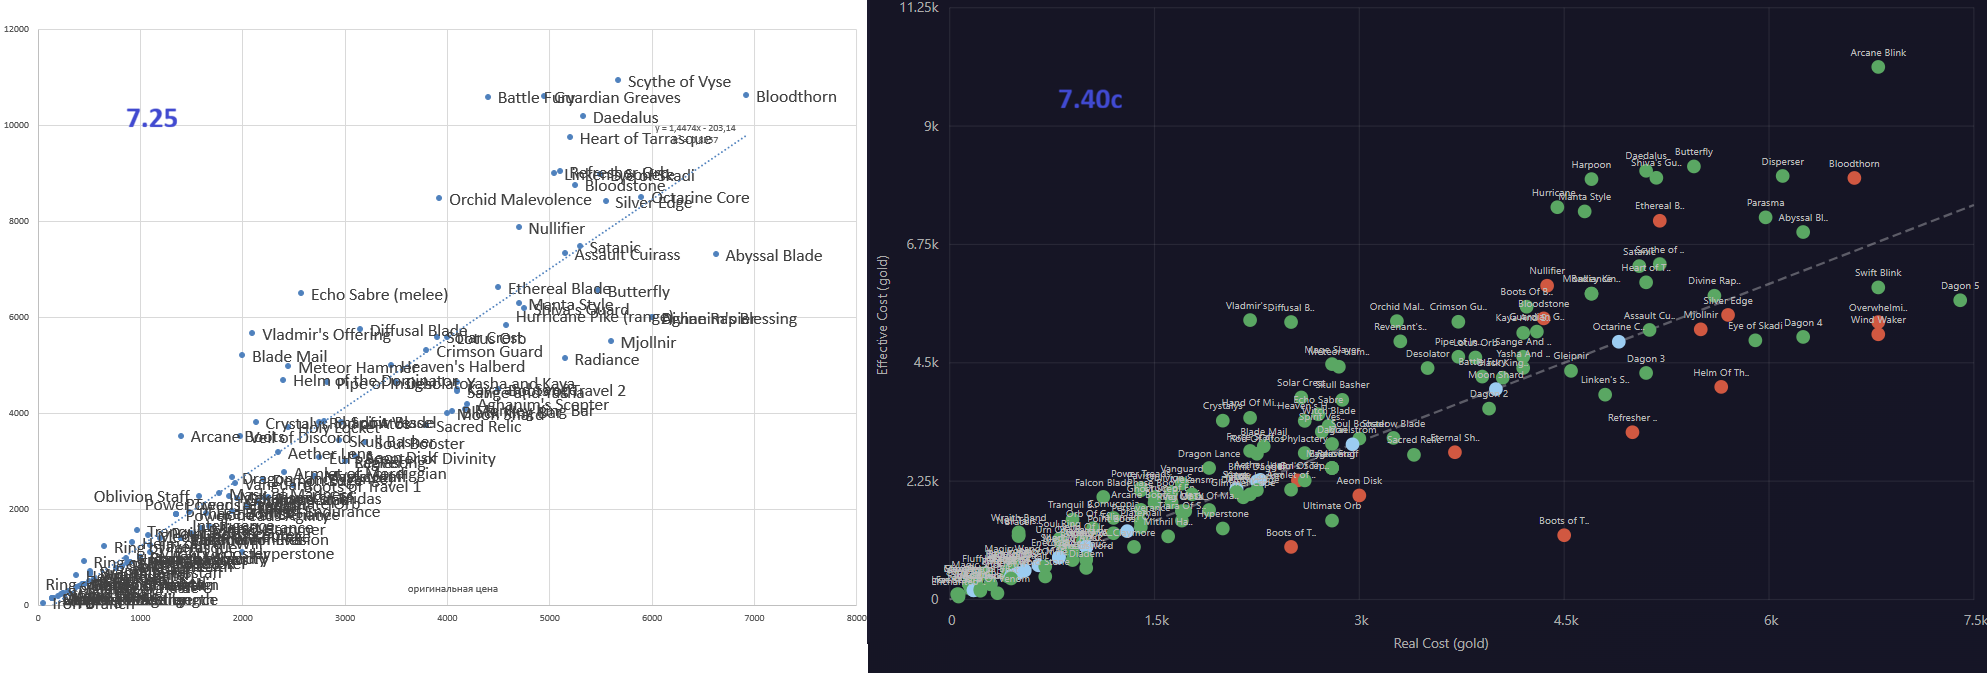Click the red Refresher data point
Screen dimensions: 1987x673
(1632, 432)
